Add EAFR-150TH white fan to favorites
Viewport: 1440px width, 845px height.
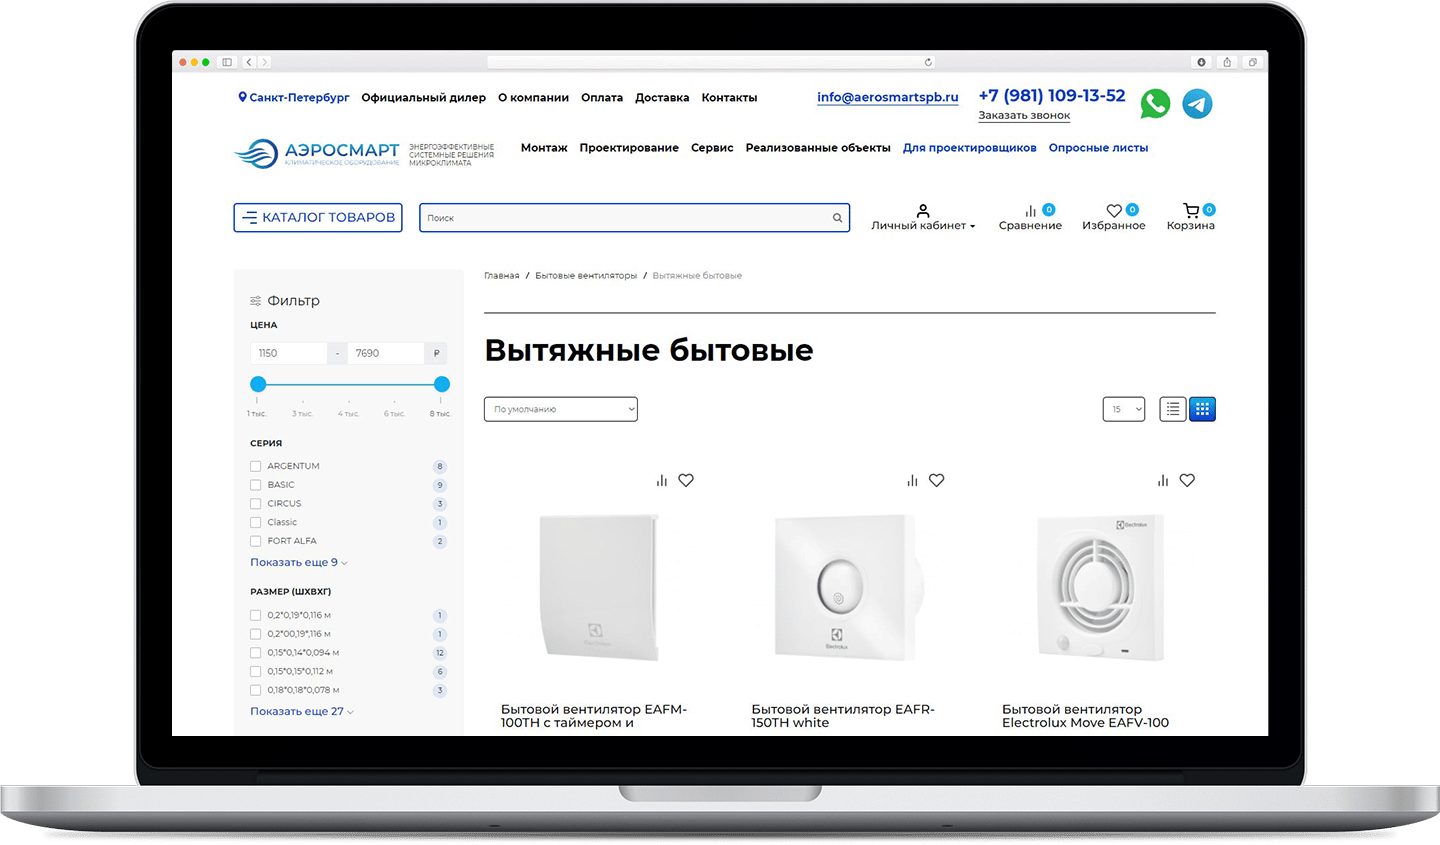click(x=936, y=480)
